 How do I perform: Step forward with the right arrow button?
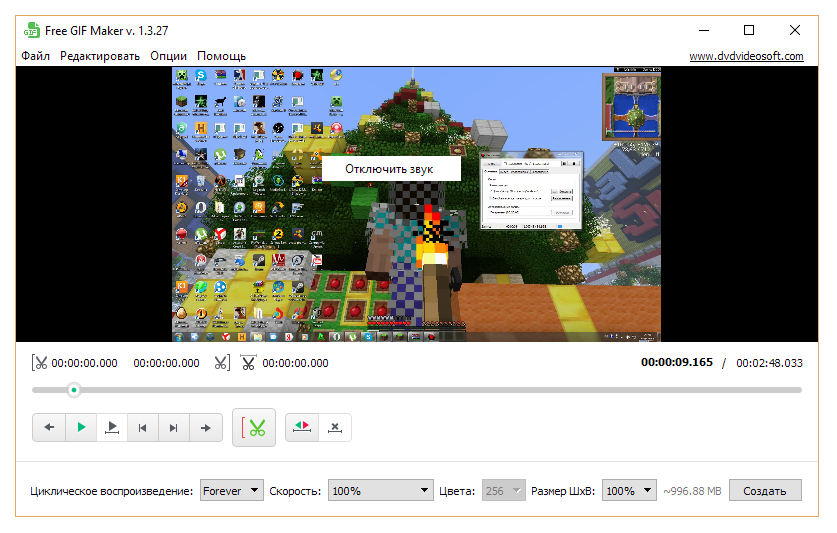click(206, 427)
